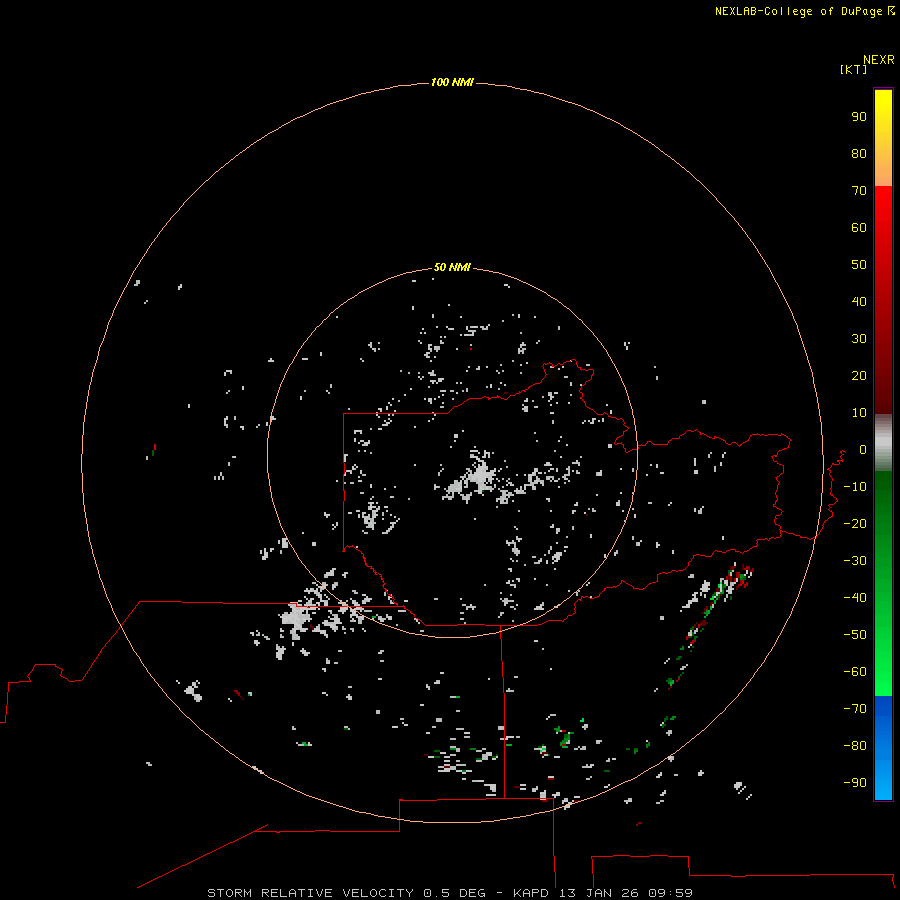
Task: Click the -10 value on the velocity scale
Action: 855,487
